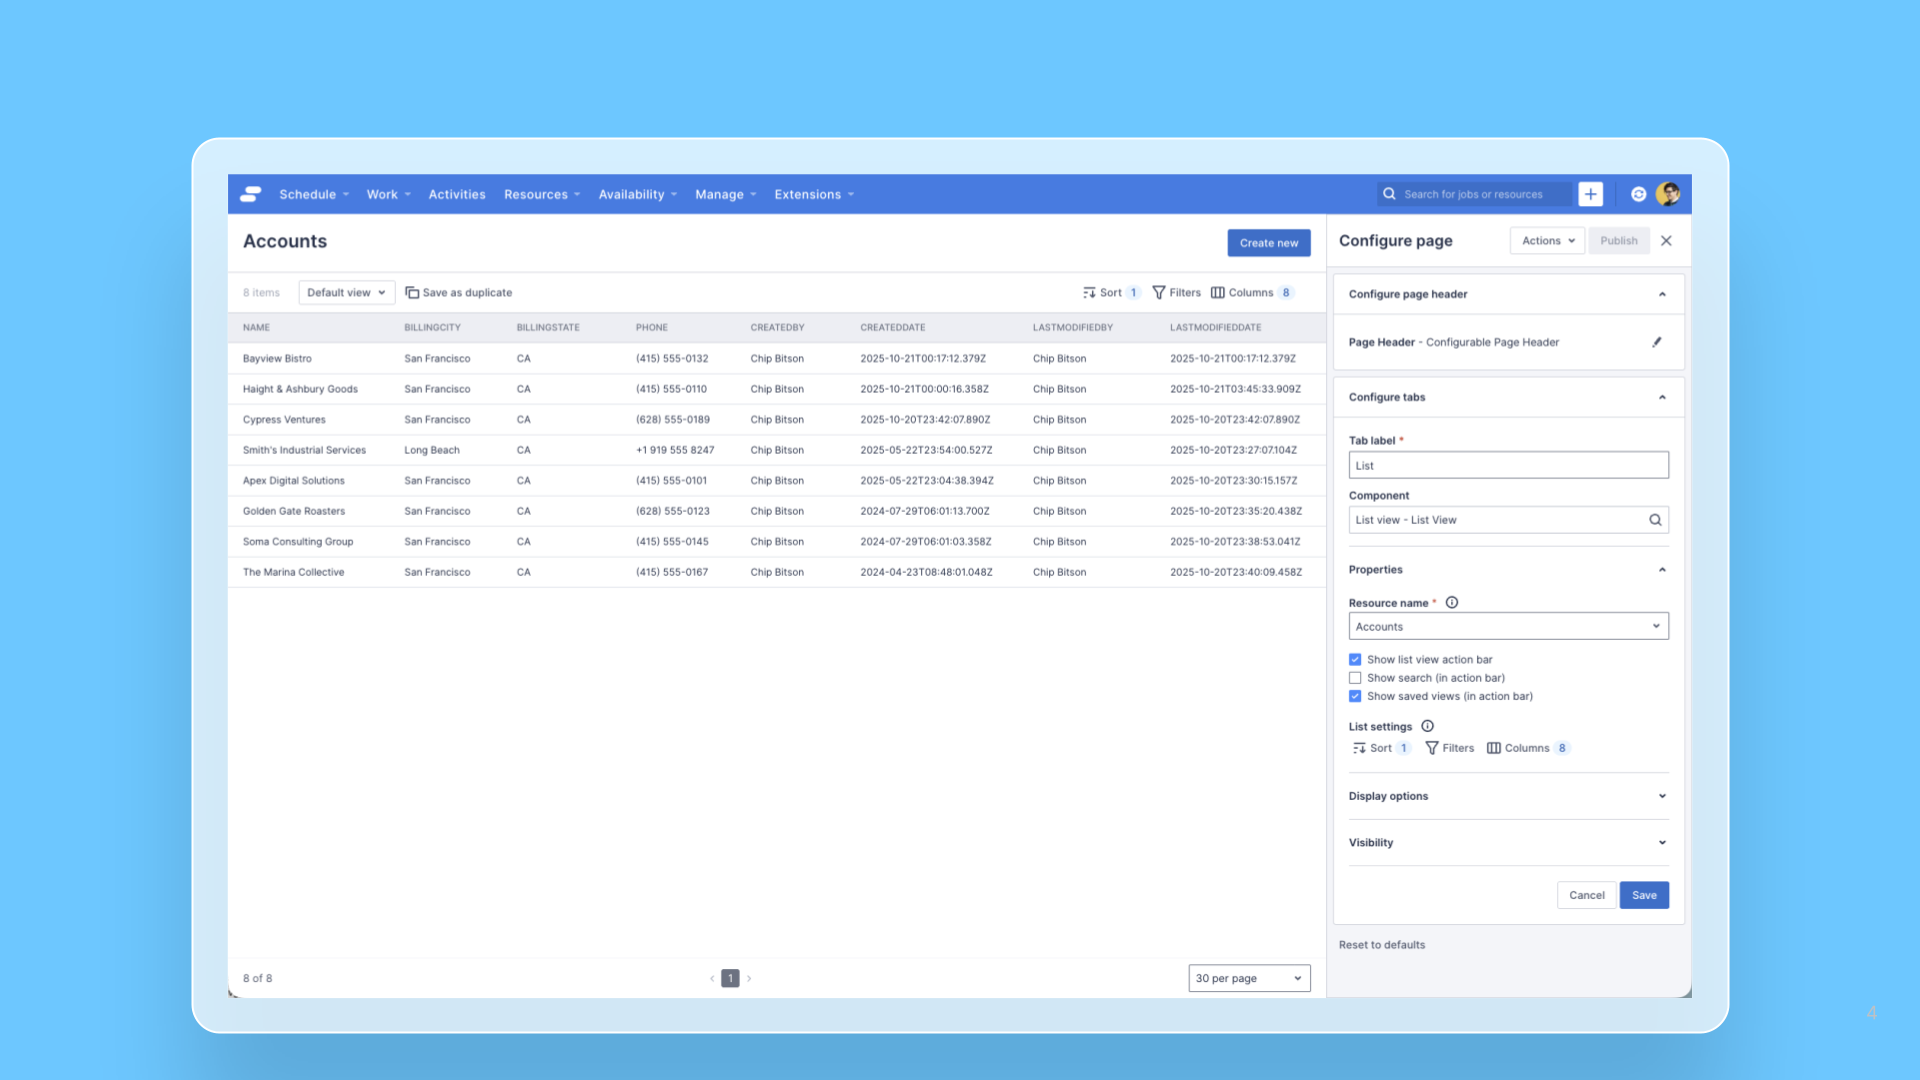Click the Sort icon under List settings
Viewport: 1920px width, 1080px height.
[x=1359, y=748]
